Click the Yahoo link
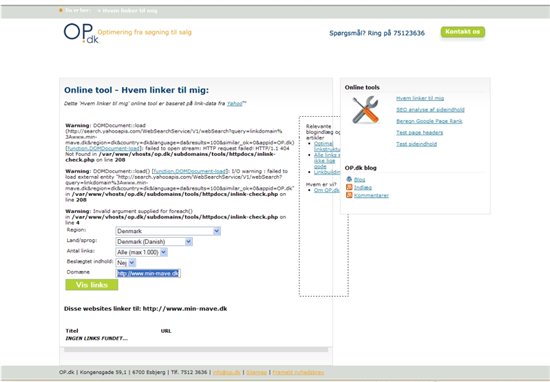Screen dimensions: 550x382 coord(235,103)
